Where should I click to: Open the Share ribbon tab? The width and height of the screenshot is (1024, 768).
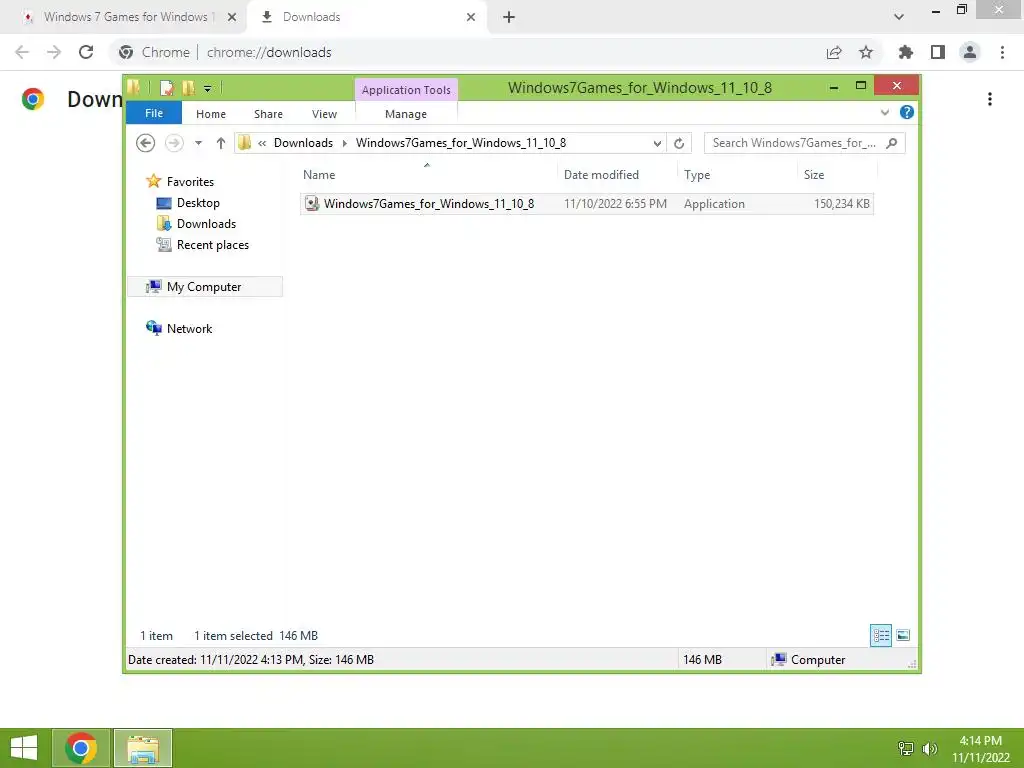coord(268,114)
